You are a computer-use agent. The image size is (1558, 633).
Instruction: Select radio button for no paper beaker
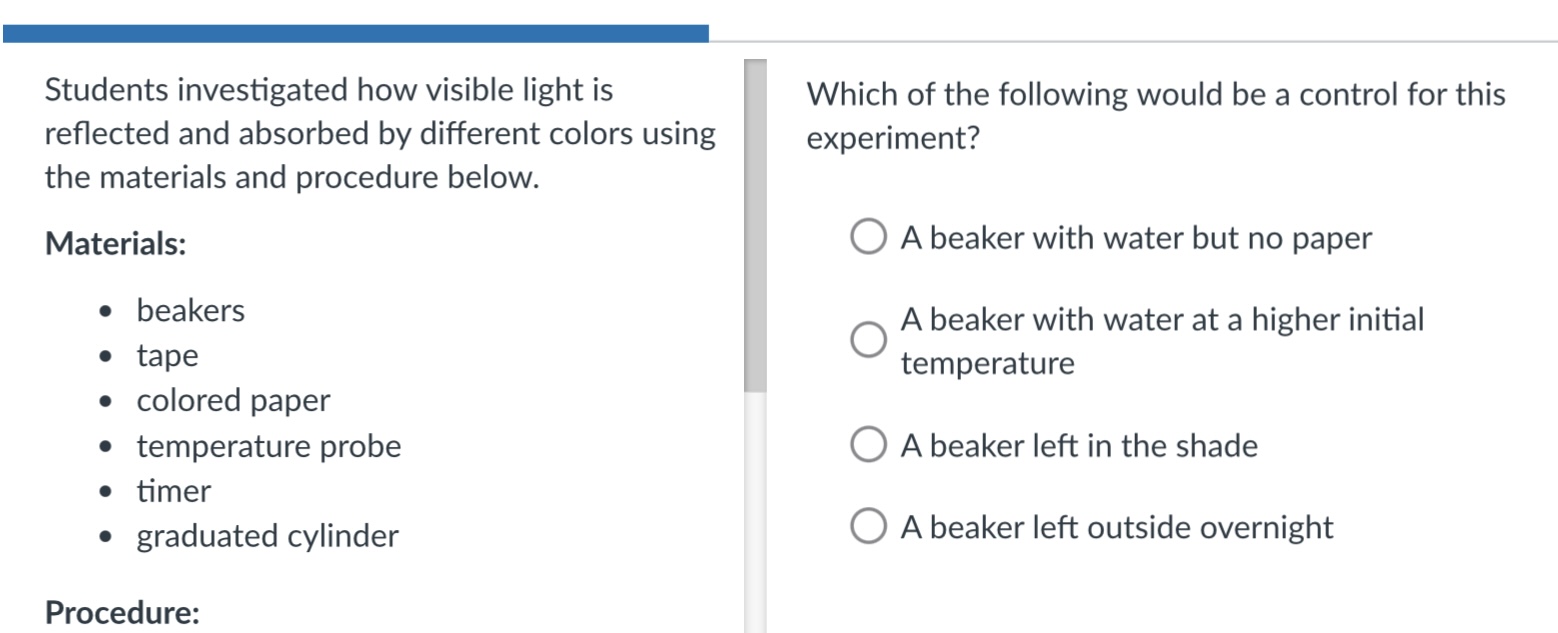click(867, 239)
